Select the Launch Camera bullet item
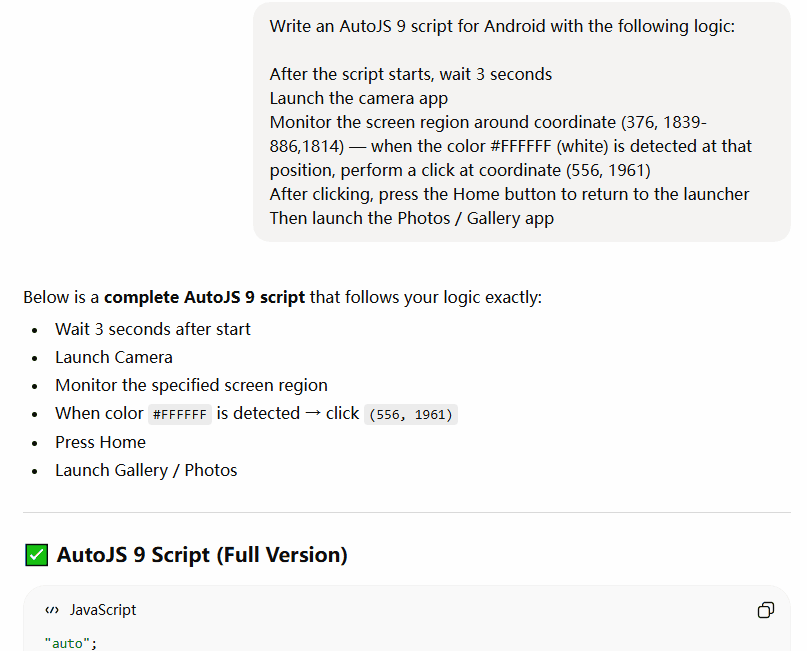807x651 pixels. (x=113, y=357)
